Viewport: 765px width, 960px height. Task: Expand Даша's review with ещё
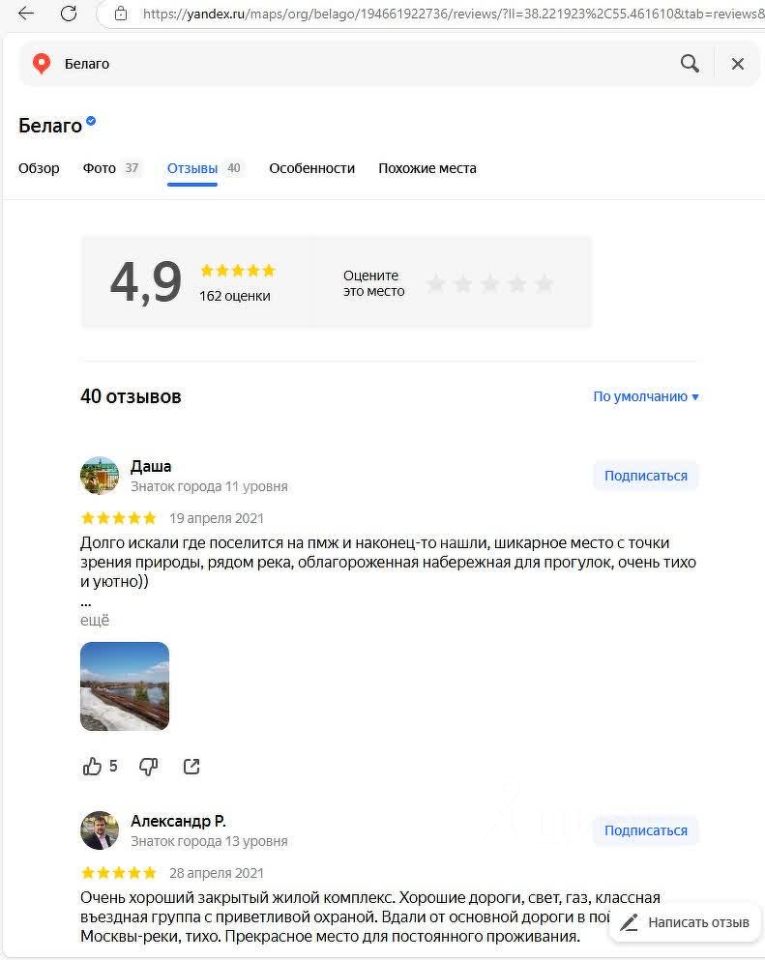pyautogui.click(x=95, y=620)
